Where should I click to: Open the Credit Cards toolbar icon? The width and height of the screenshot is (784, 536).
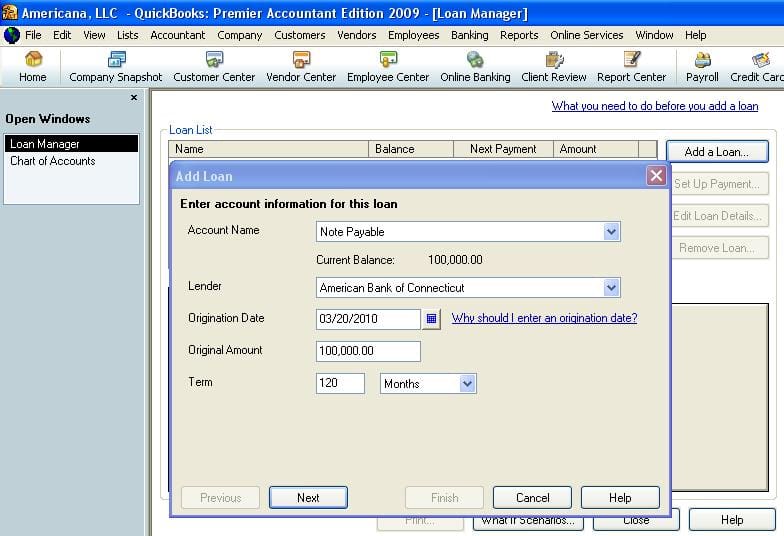click(757, 66)
